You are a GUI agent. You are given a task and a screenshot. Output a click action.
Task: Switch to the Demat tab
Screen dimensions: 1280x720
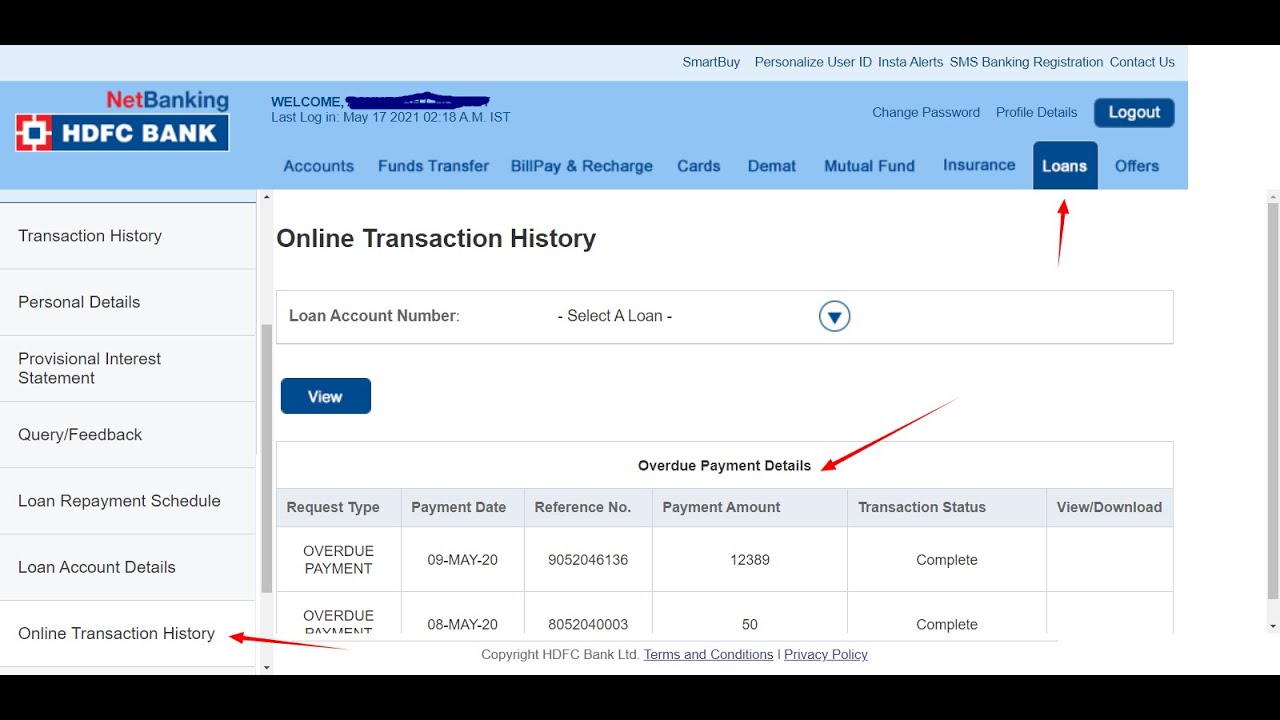click(772, 166)
